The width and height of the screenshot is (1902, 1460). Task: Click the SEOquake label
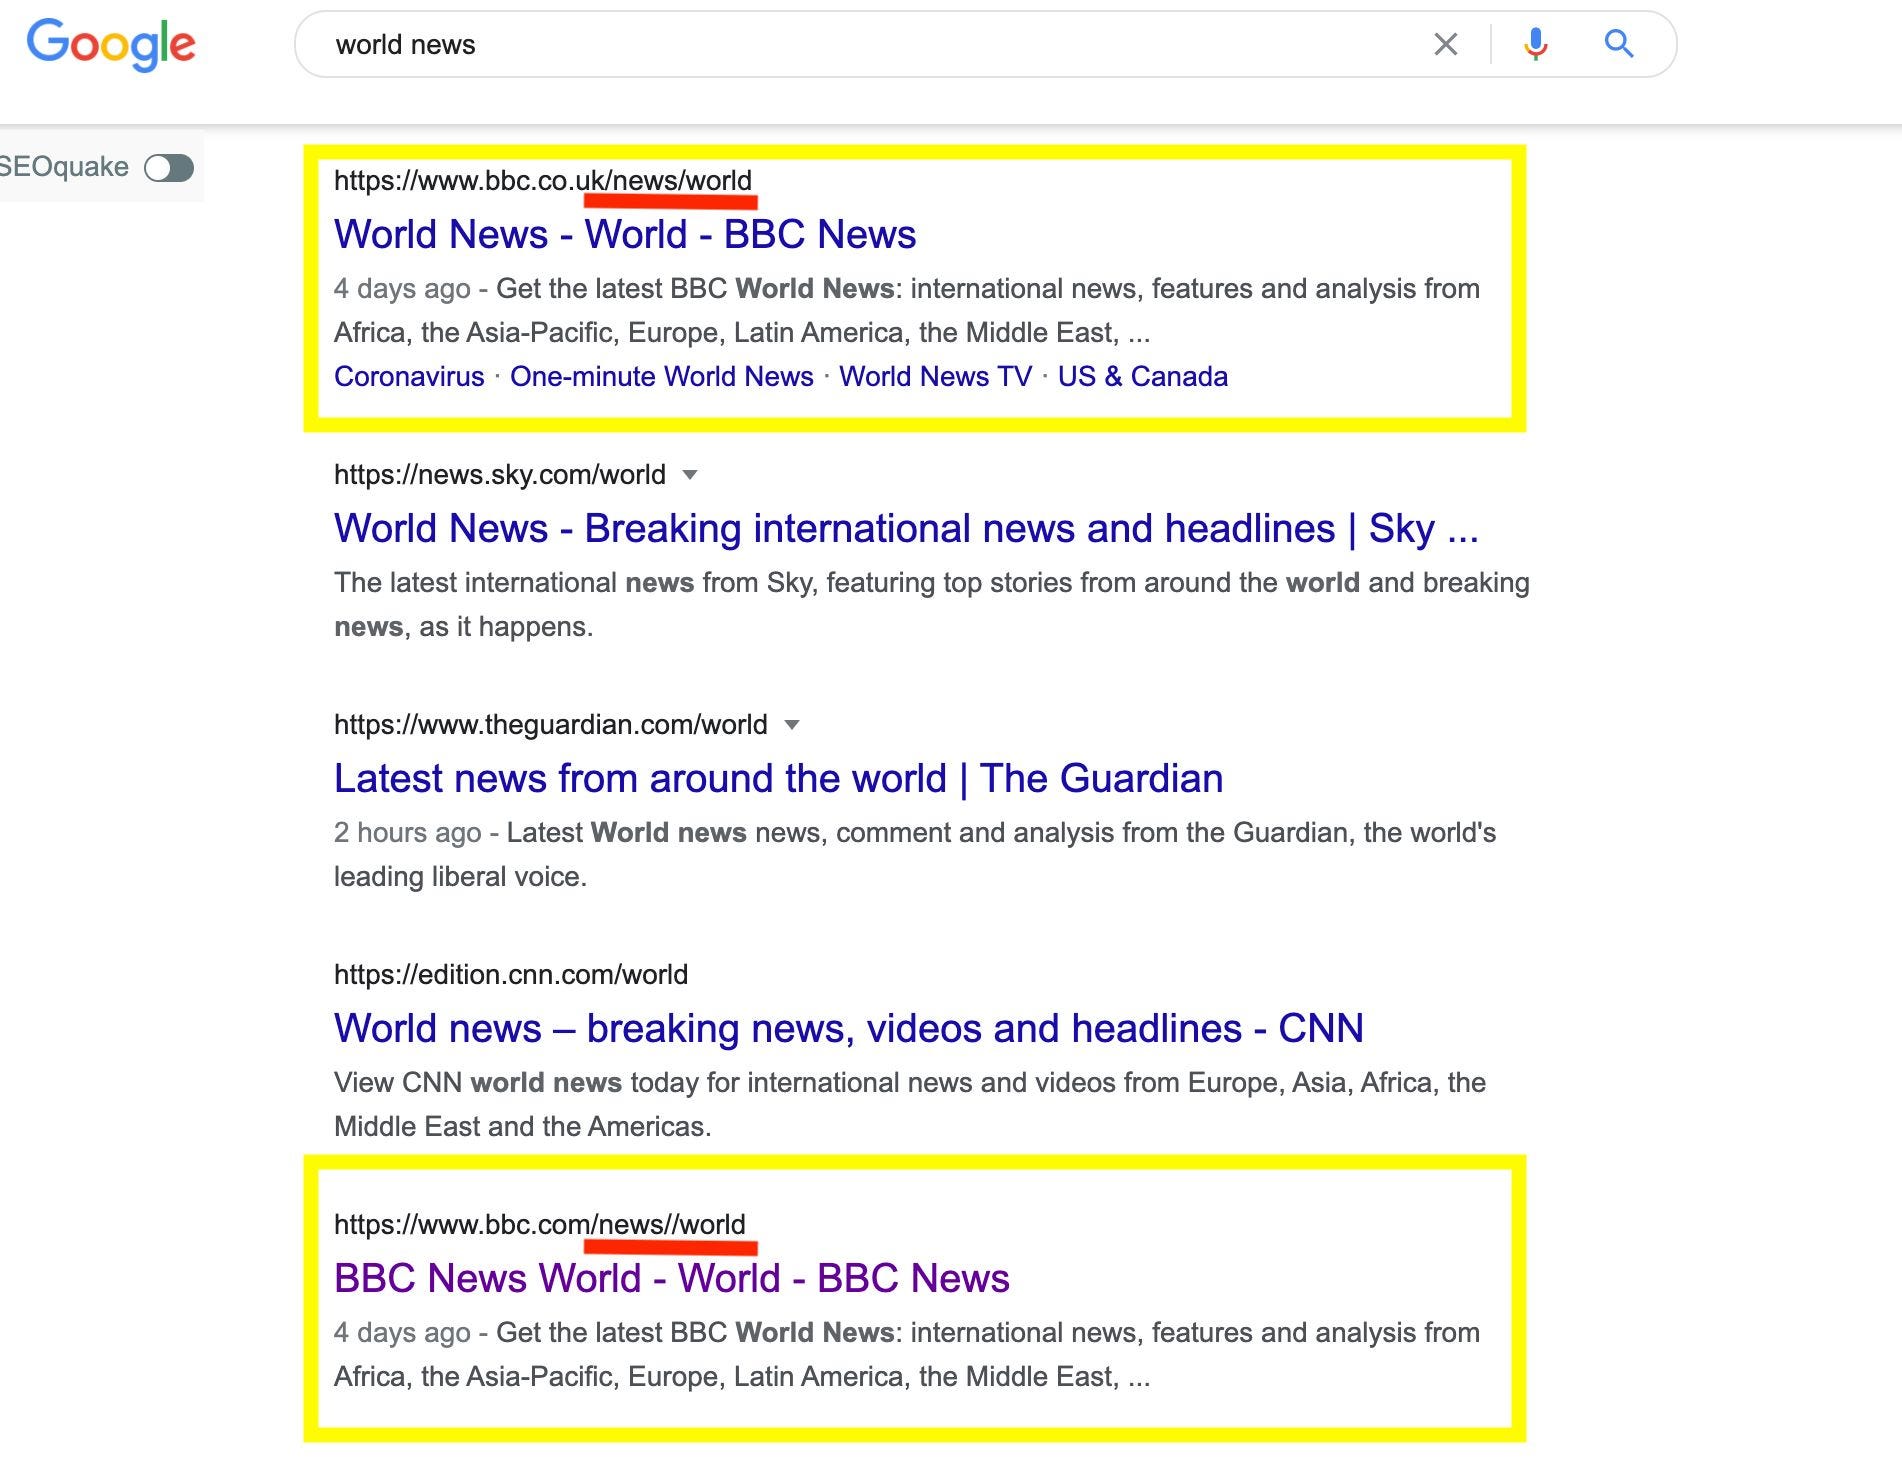pos(64,167)
